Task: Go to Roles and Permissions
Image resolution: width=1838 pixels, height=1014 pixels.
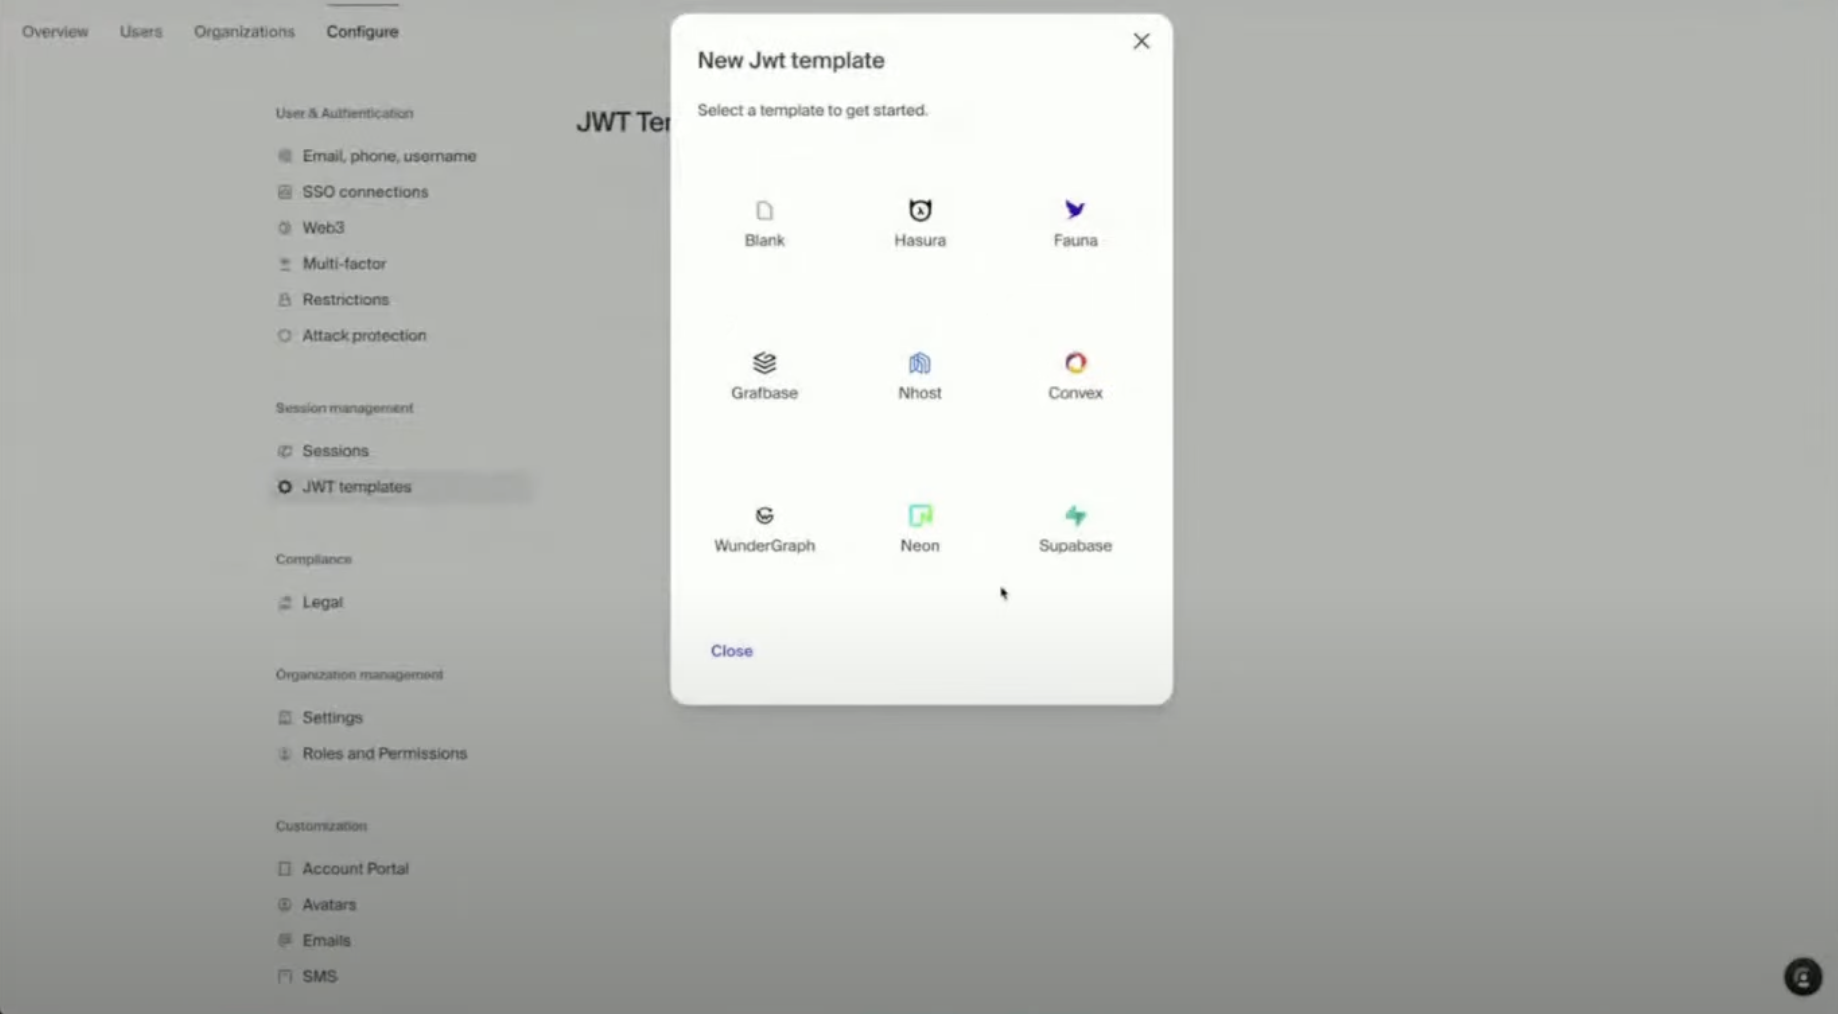Action: (x=384, y=754)
